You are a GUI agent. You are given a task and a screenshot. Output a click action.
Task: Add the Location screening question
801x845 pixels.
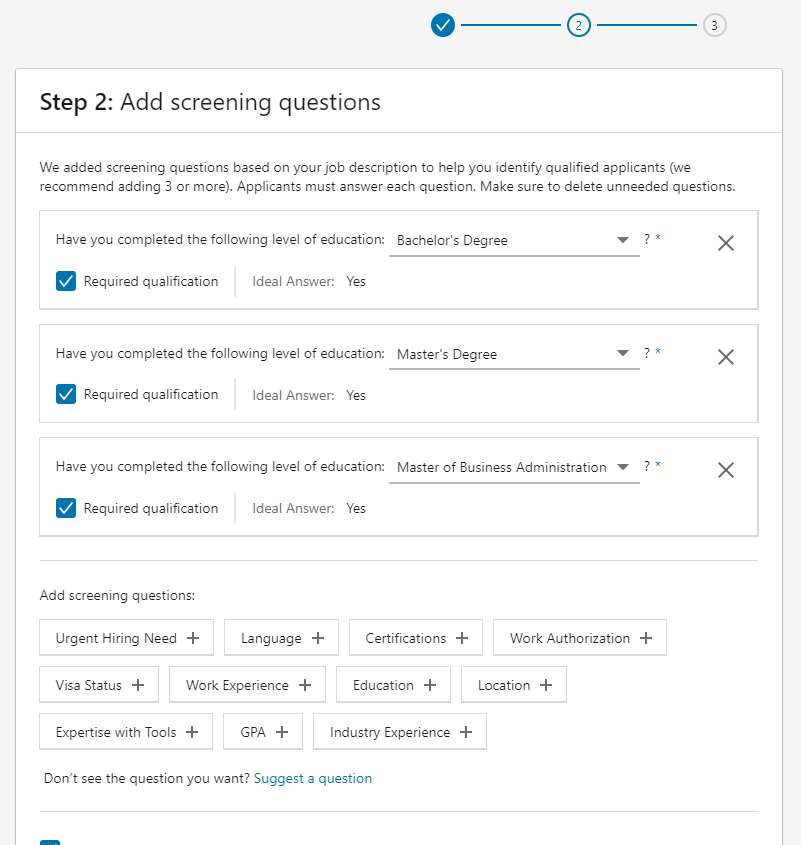(513, 684)
